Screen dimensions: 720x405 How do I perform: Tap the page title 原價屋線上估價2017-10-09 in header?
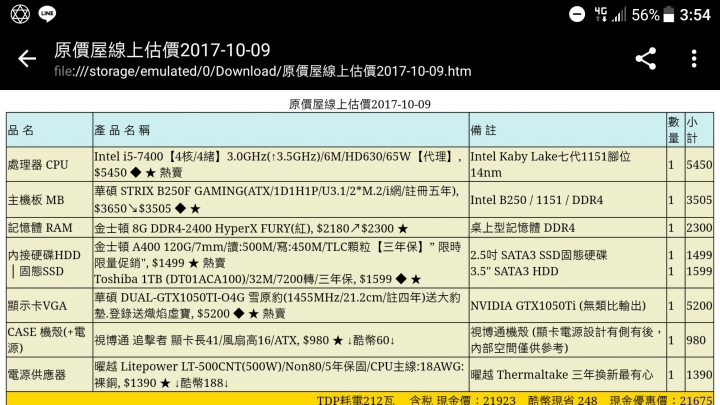(x=162, y=50)
